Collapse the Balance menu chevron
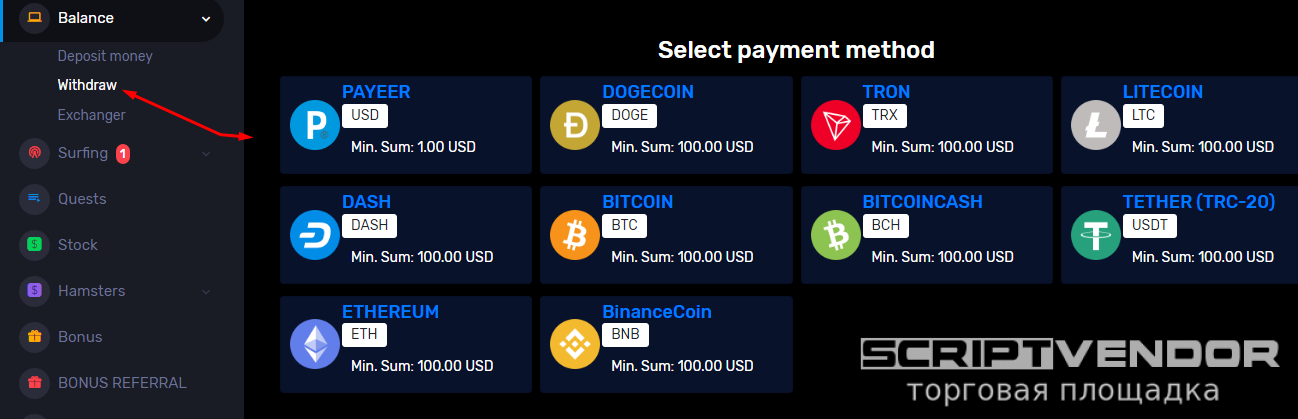This screenshot has height=419, width=1298. [x=206, y=18]
